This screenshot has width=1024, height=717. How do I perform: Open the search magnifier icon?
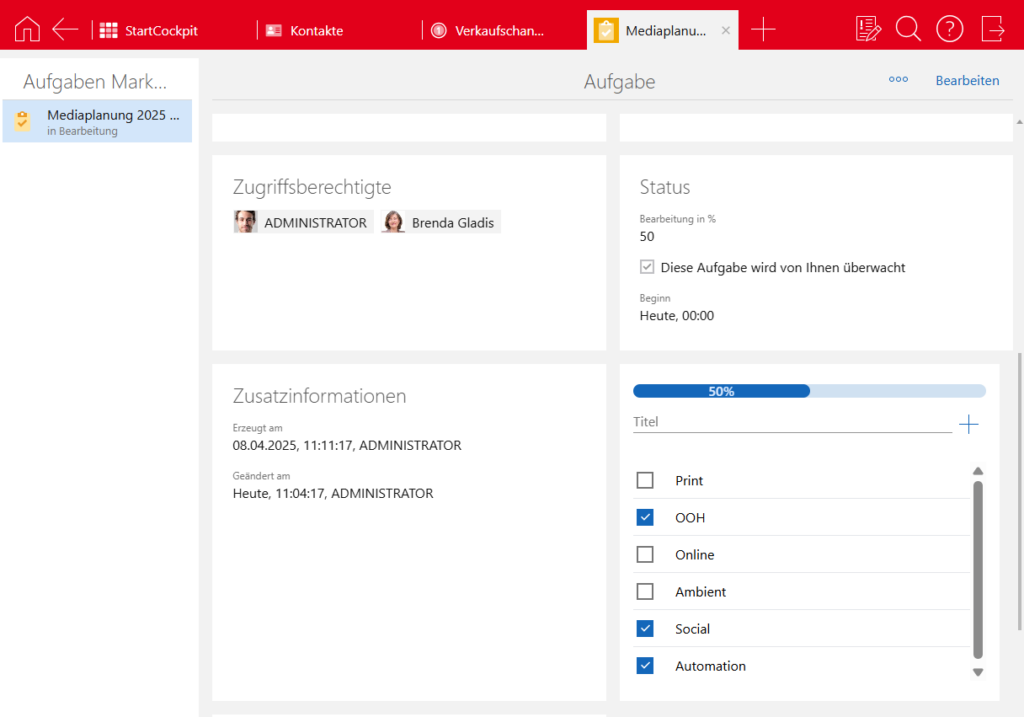point(908,29)
